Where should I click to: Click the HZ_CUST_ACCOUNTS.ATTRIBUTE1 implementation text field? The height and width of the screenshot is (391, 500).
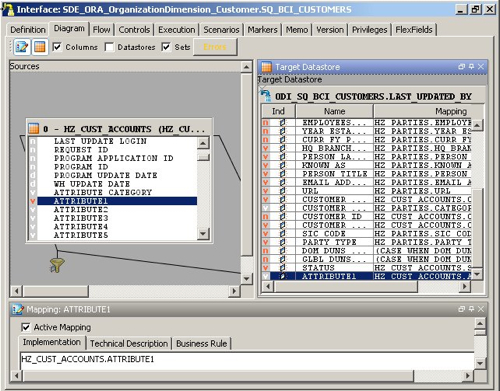click(247, 359)
